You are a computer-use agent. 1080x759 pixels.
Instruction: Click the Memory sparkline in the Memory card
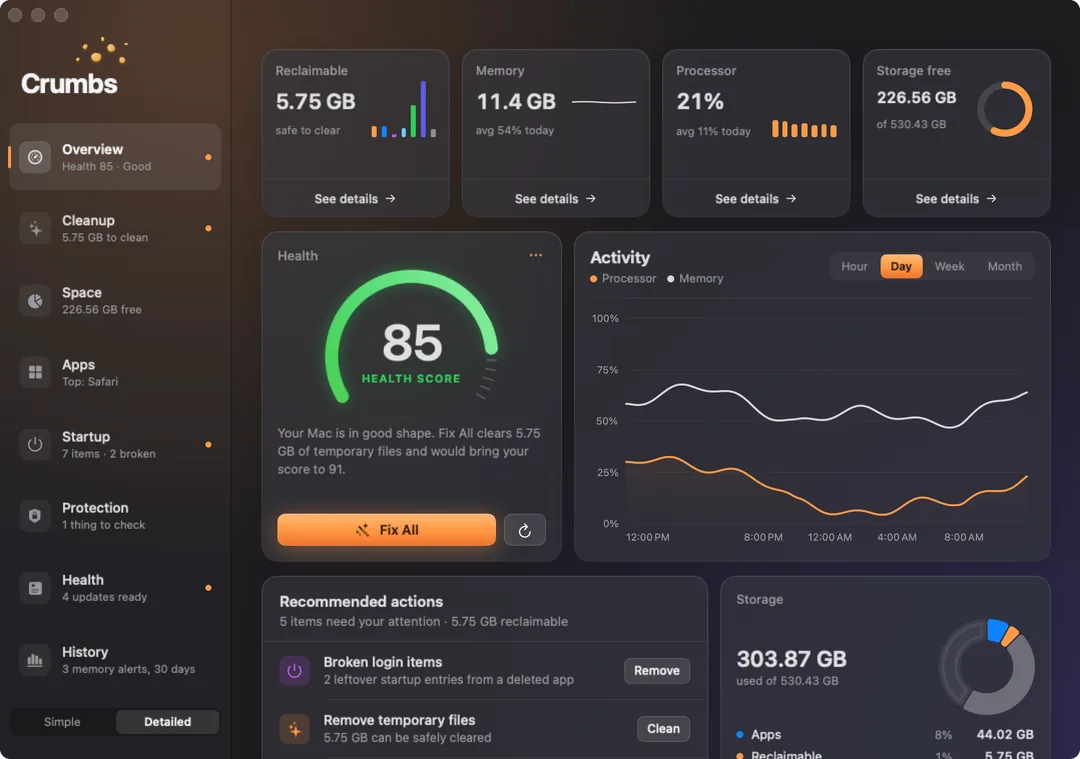[604, 103]
